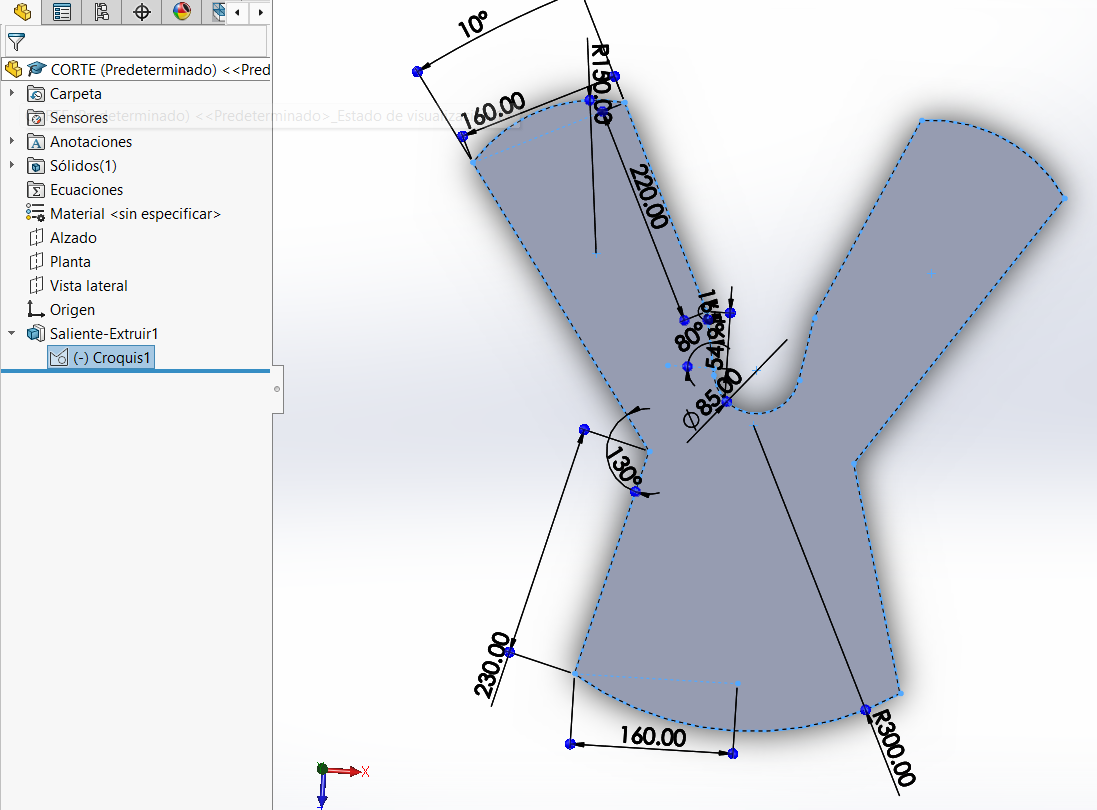The width and height of the screenshot is (1097, 810).
Task: Select the 10° angle dimension
Action: 473,24
